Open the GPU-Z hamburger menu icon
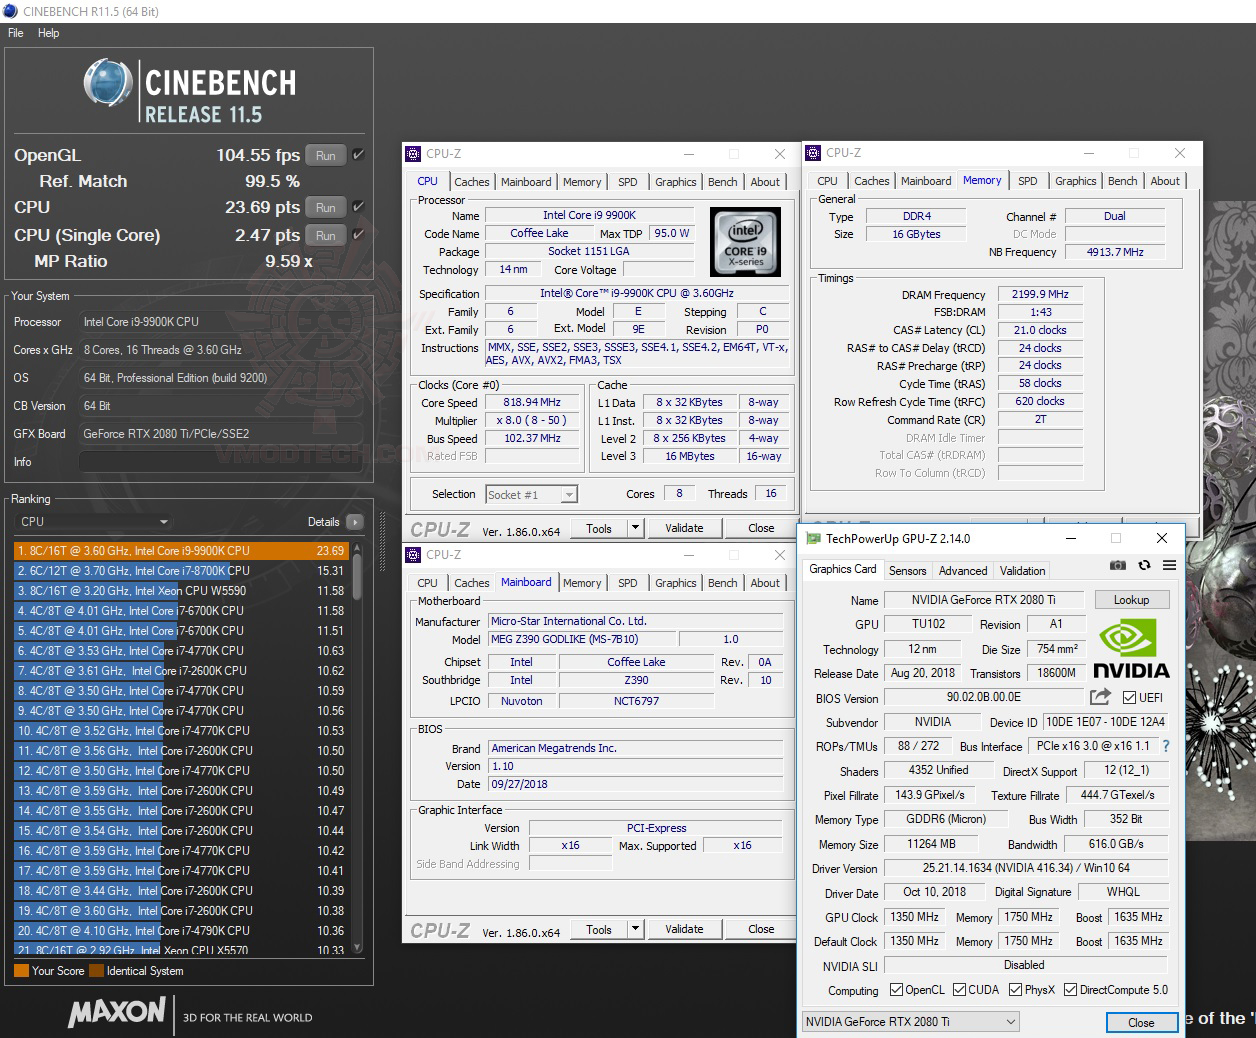The width and height of the screenshot is (1256, 1038). tap(1169, 565)
